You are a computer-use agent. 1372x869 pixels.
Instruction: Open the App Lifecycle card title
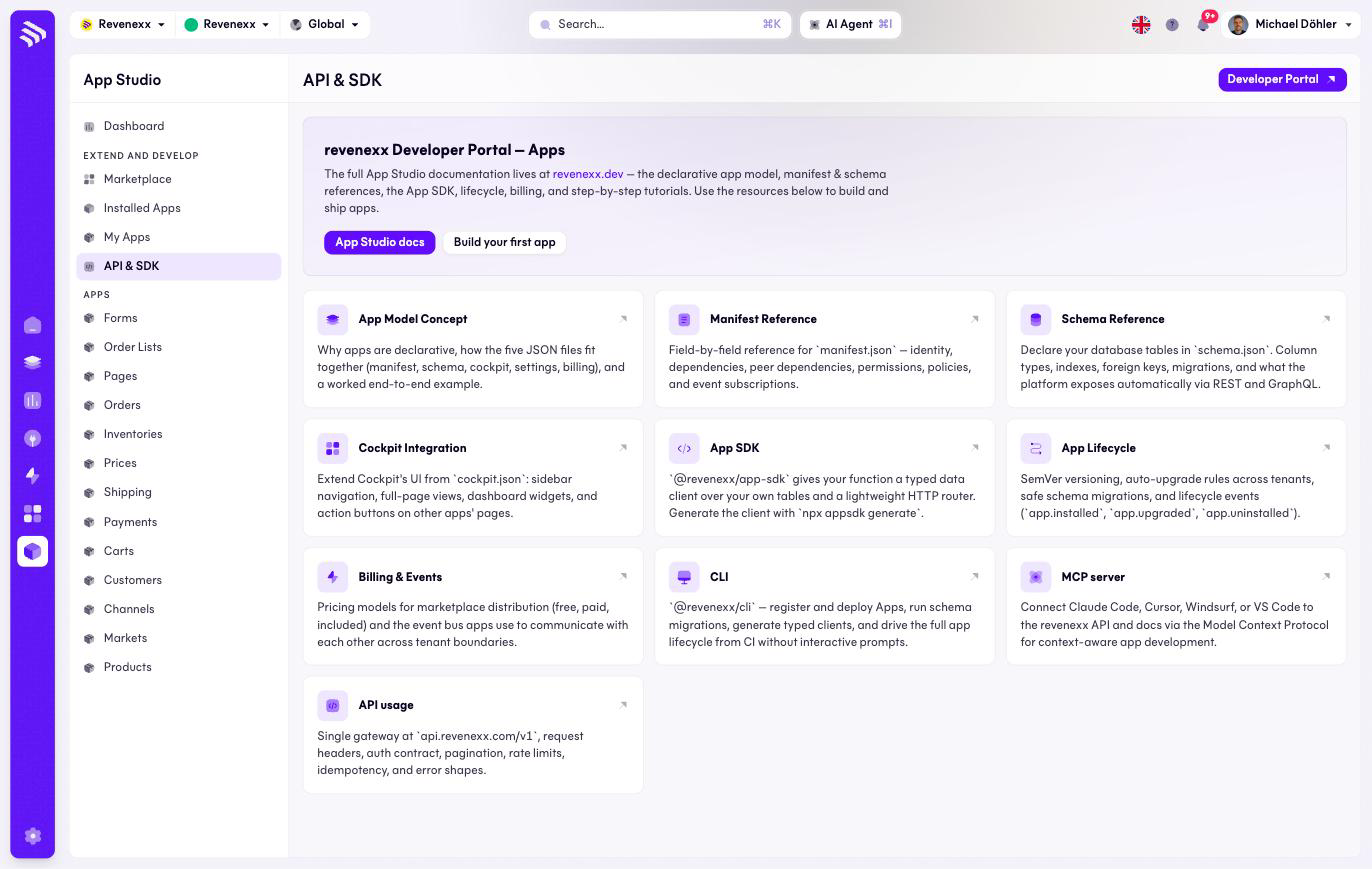pyautogui.click(x=1098, y=448)
